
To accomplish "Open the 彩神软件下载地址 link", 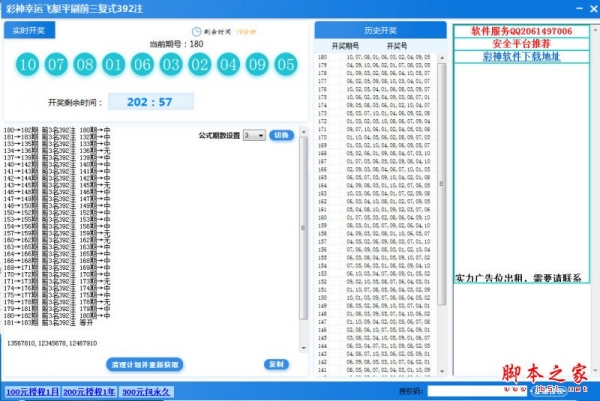I will 521,57.
